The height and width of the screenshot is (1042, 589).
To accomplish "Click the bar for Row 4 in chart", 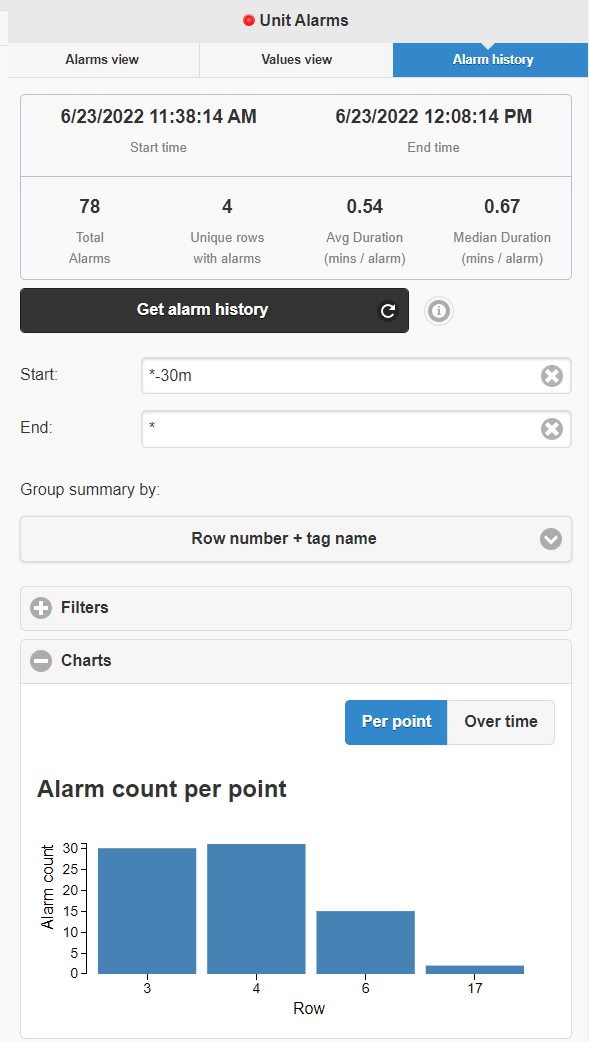I will click(x=256, y=908).
